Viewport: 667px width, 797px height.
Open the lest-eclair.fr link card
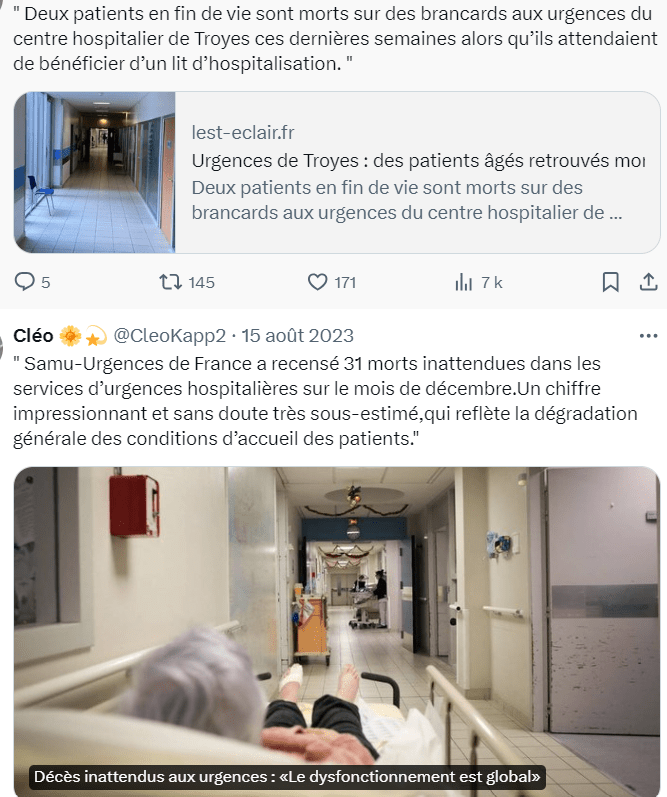(337, 172)
